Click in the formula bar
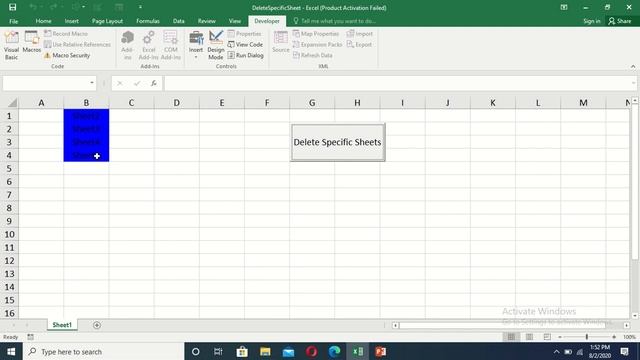 (x=397, y=83)
